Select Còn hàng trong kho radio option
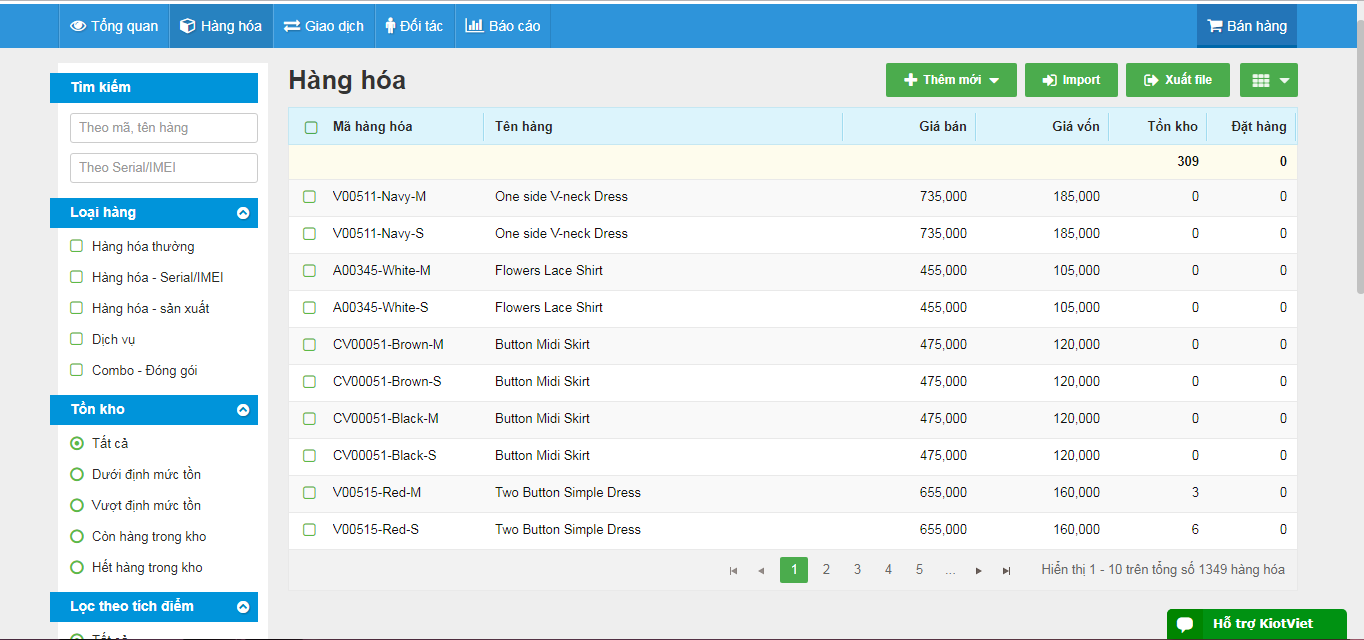This screenshot has width=1364, height=640. 77,536
